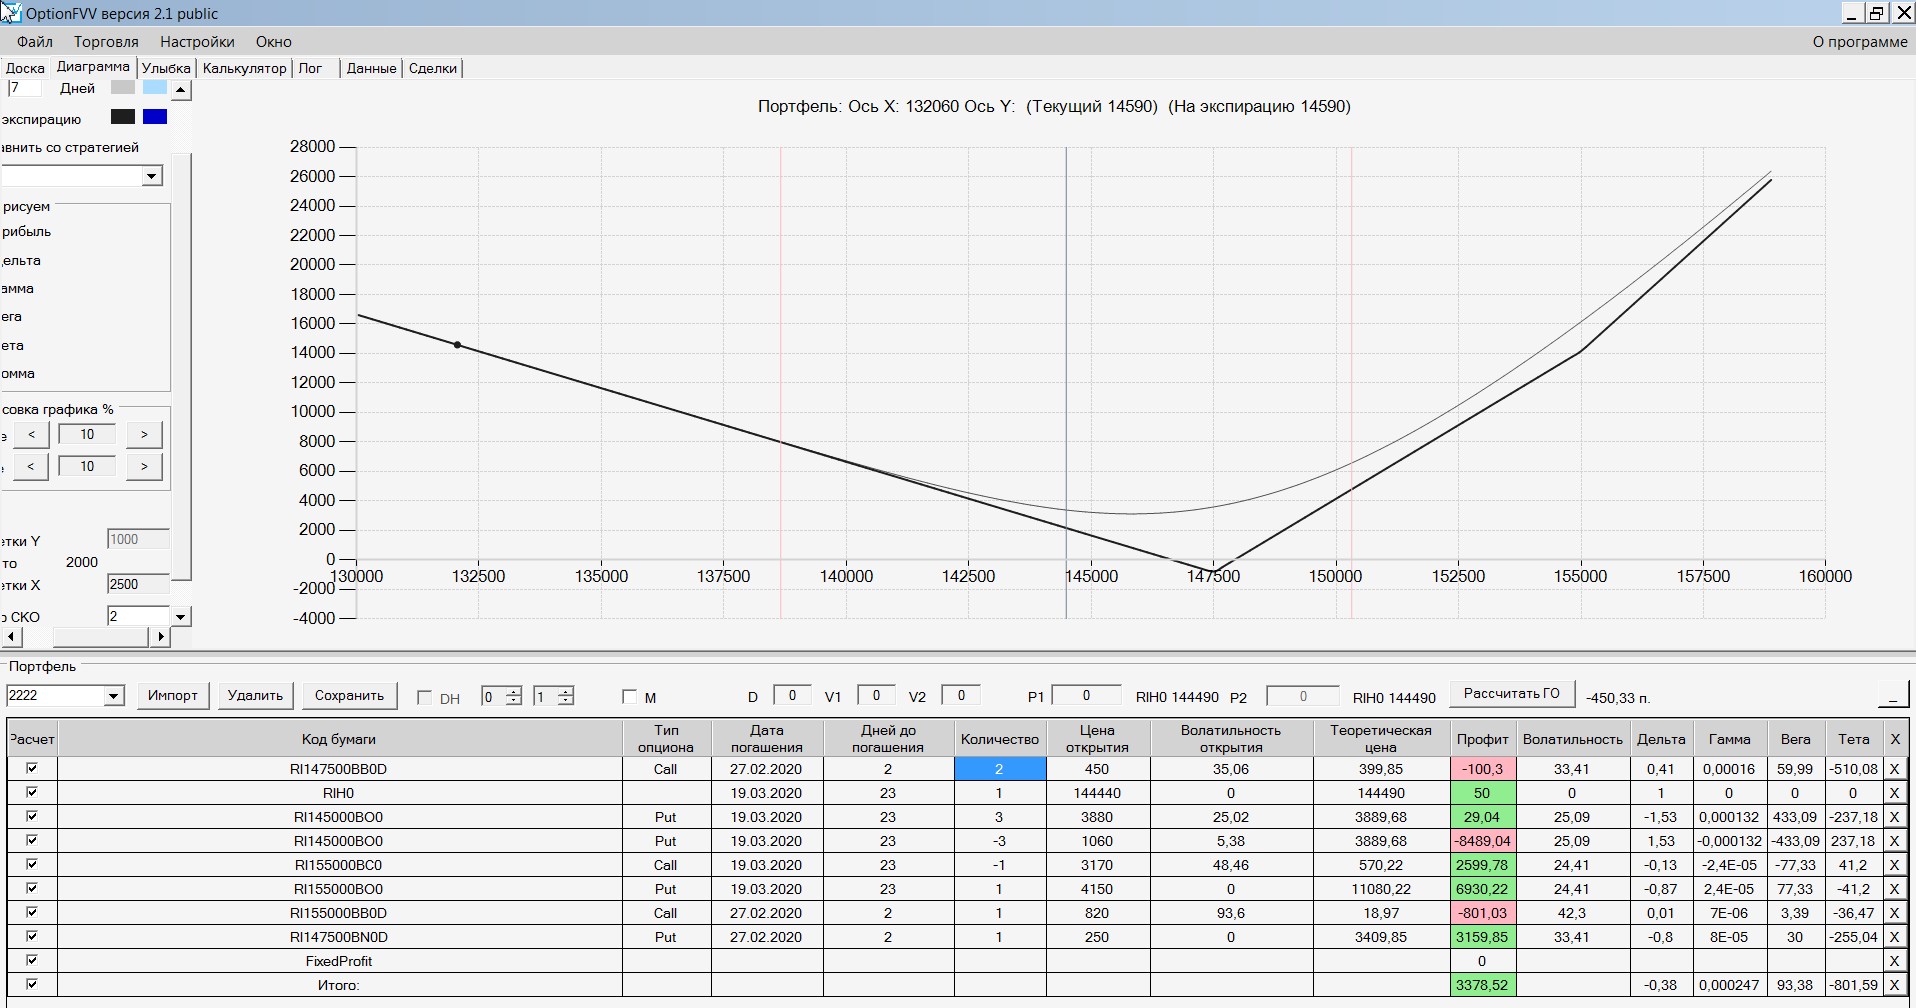Save the portfolio with Сохранить
The image size is (1916, 1008).
click(x=349, y=696)
